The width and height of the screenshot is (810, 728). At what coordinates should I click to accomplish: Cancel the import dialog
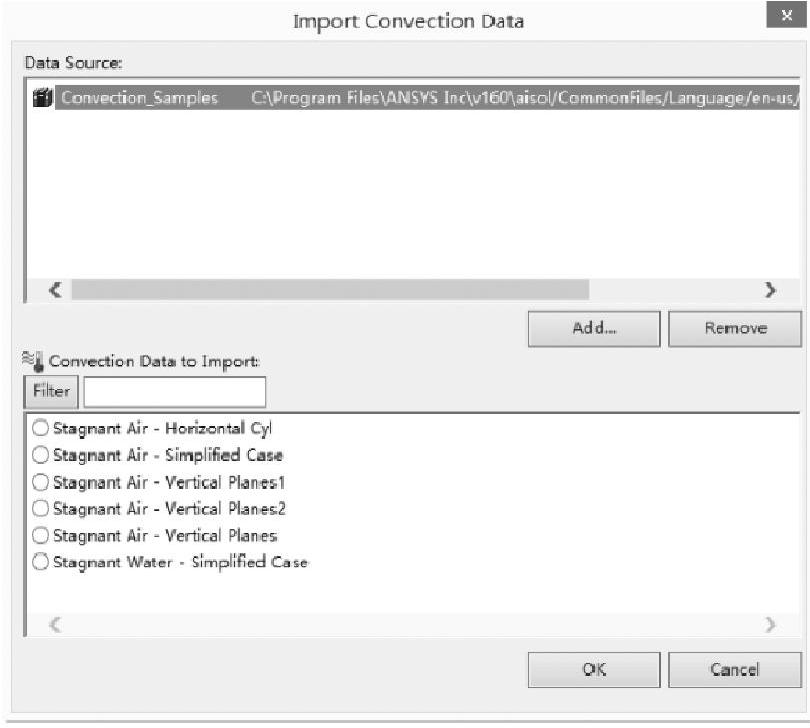(735, 670)
